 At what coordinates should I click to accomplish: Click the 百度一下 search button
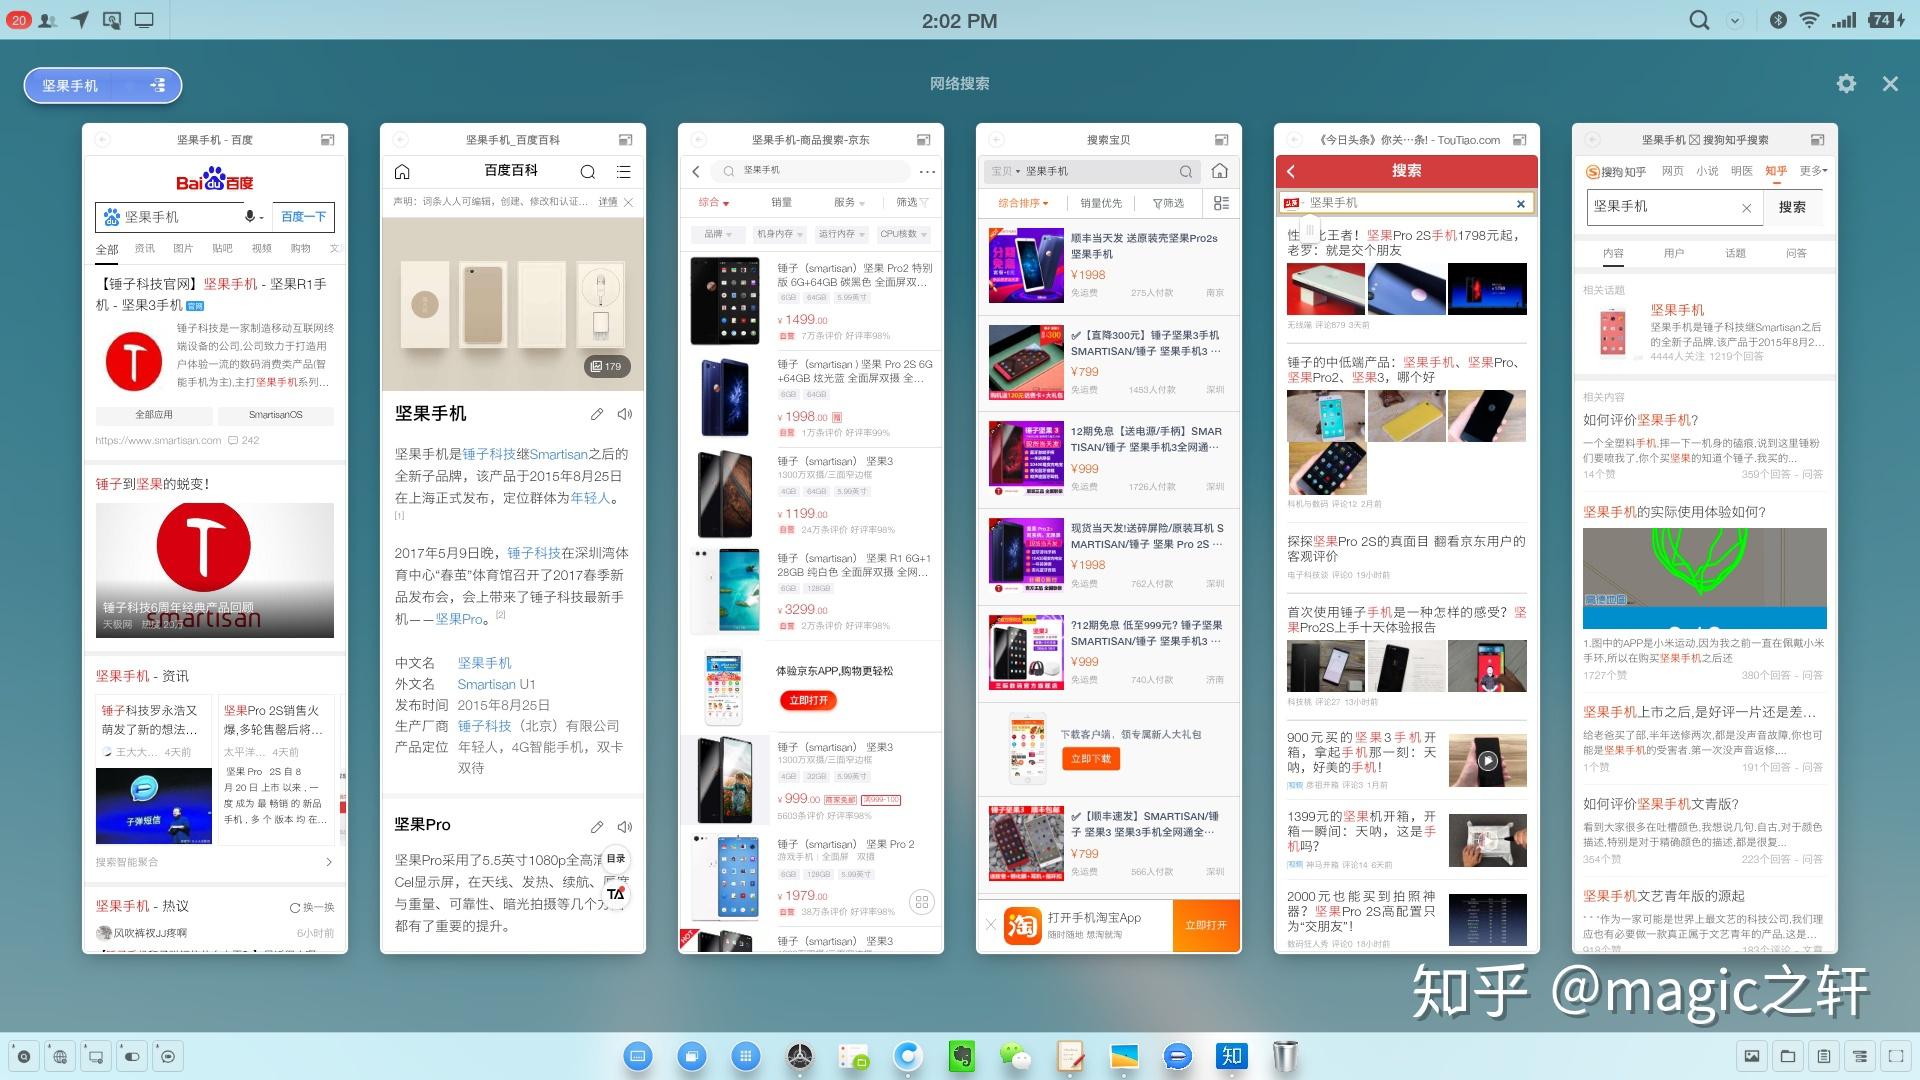304,216
